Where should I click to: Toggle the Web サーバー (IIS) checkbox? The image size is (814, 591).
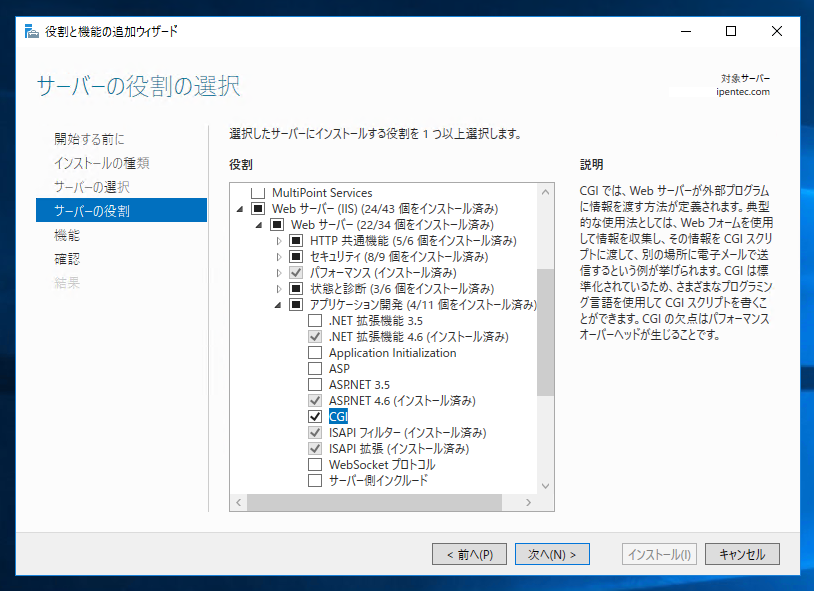pyautogui.click(x=258, y=209)
